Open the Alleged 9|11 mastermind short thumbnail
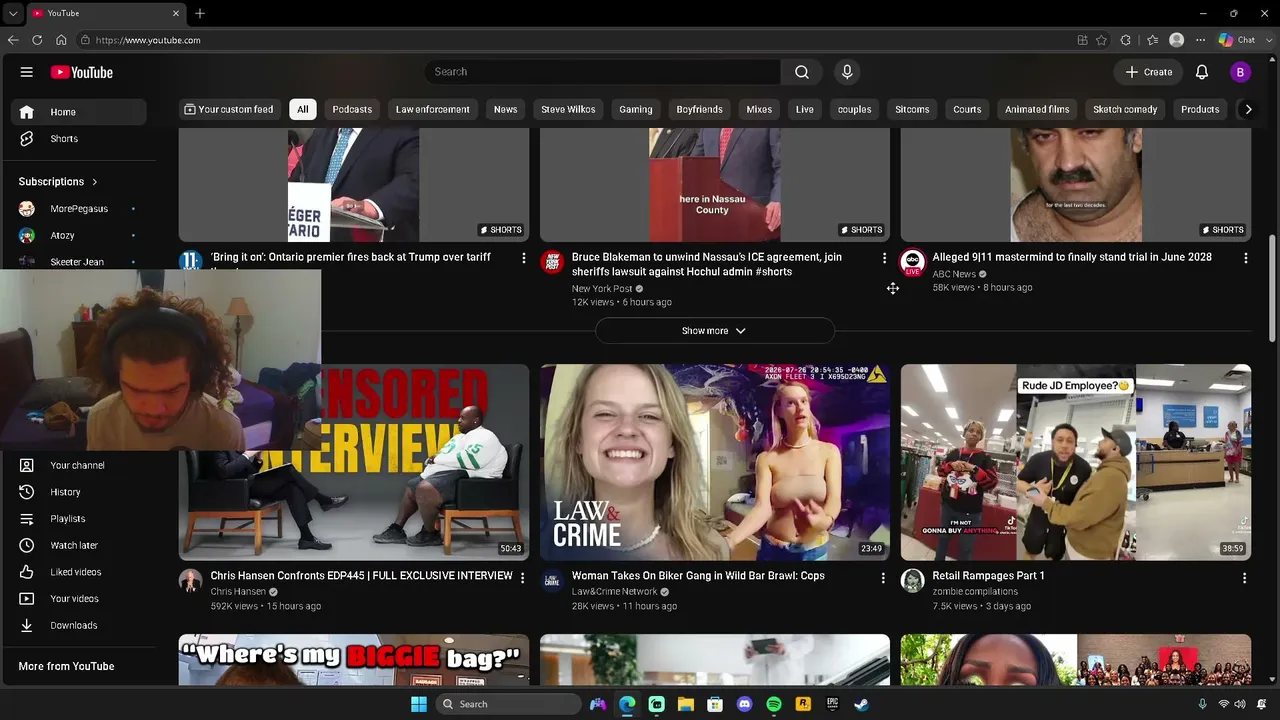This screenshot has width=1280, height=720. (x=1076, y=185)
